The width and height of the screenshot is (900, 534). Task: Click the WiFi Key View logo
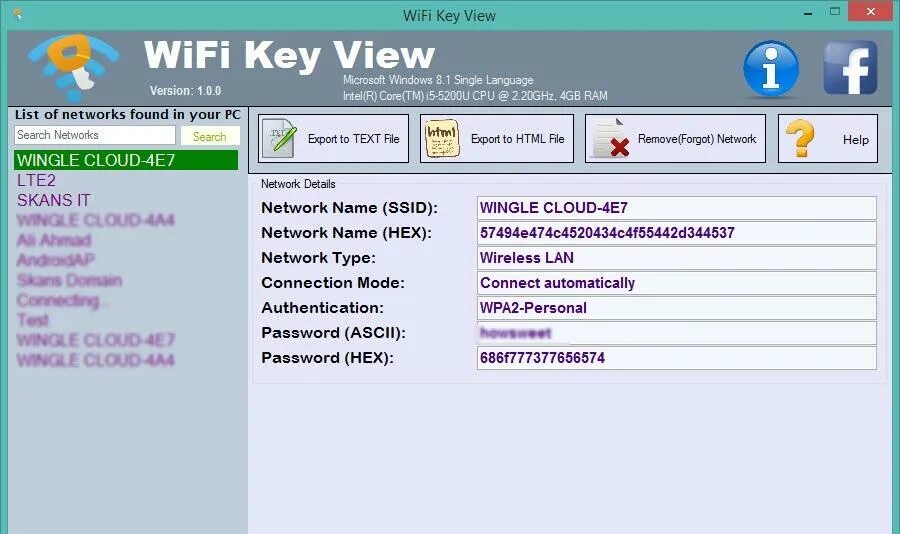point(73,67)
